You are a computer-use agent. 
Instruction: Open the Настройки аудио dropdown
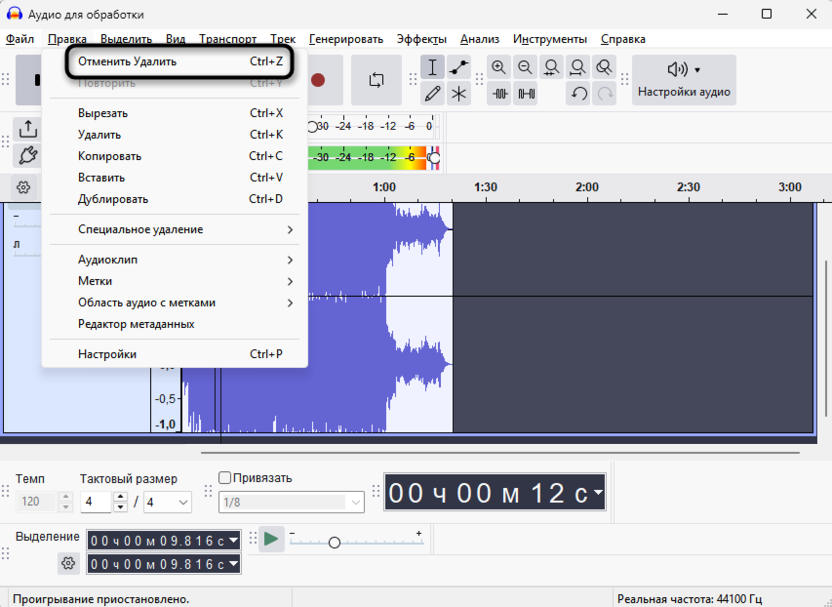[x=685, y=80]
